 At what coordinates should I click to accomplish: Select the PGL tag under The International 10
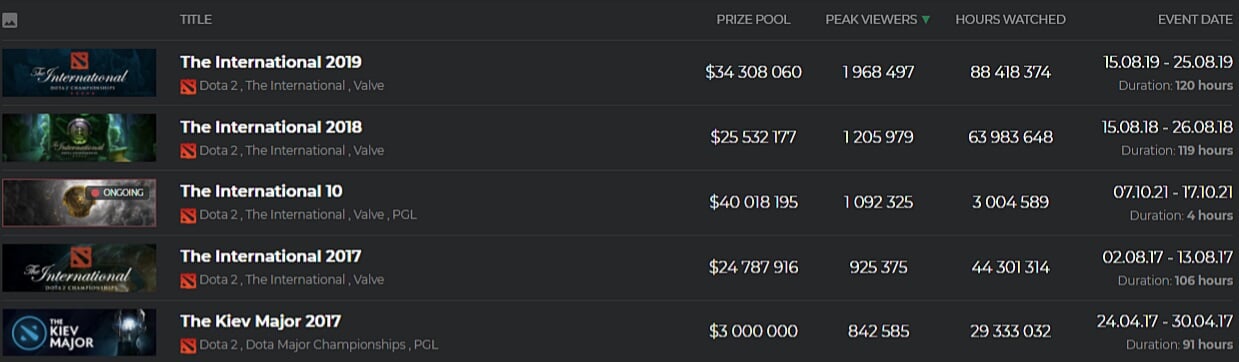(x=405, y=215)
